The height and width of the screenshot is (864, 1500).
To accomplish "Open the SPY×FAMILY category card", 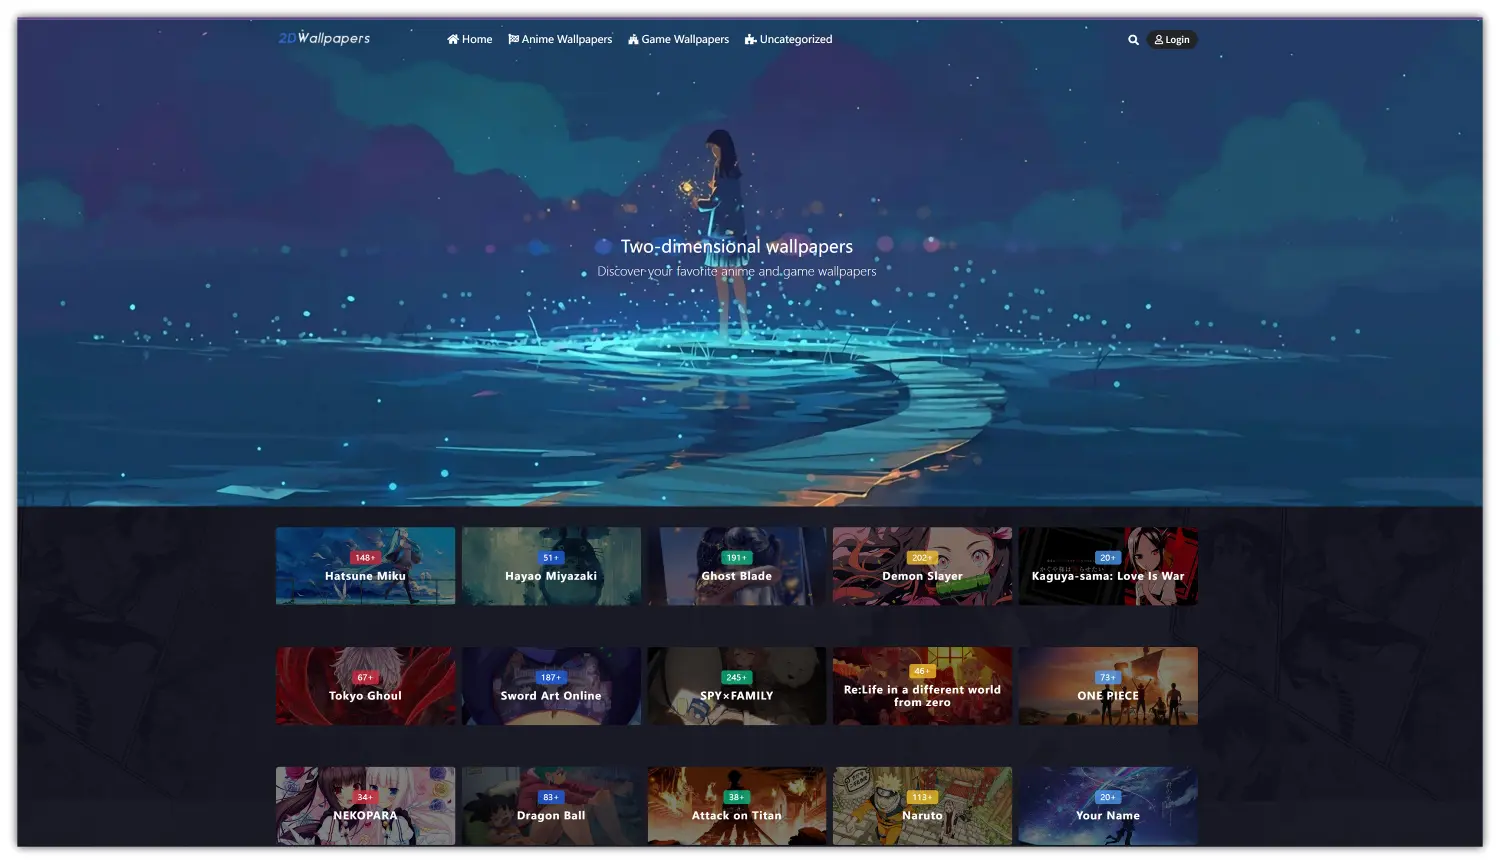I will pos(737,686).
